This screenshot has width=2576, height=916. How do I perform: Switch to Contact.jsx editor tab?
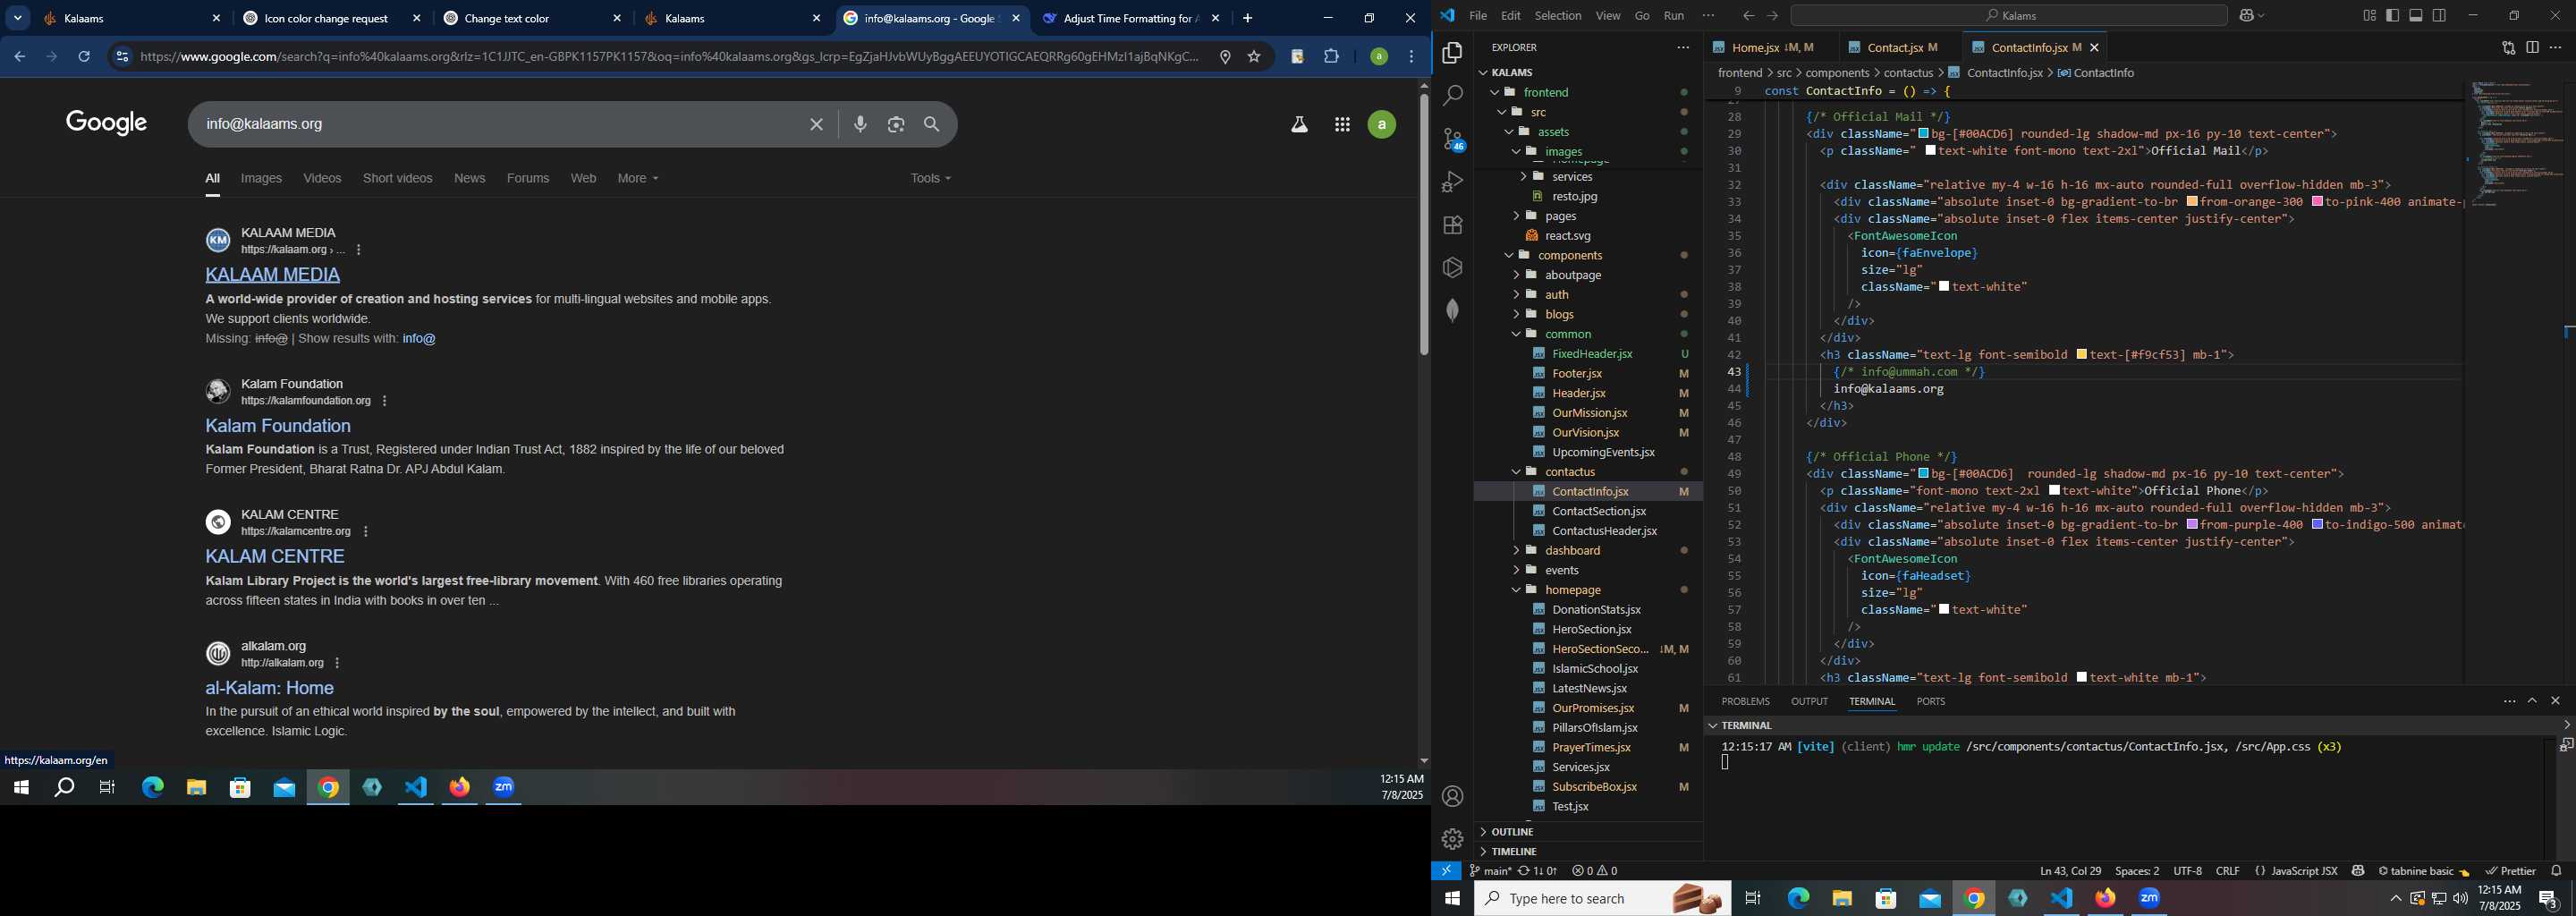(1894, 48)
